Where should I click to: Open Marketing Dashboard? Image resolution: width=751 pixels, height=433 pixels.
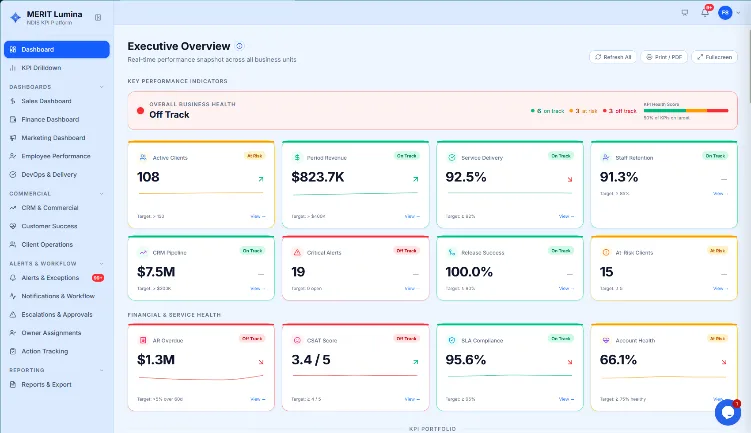tap(57, 138)
